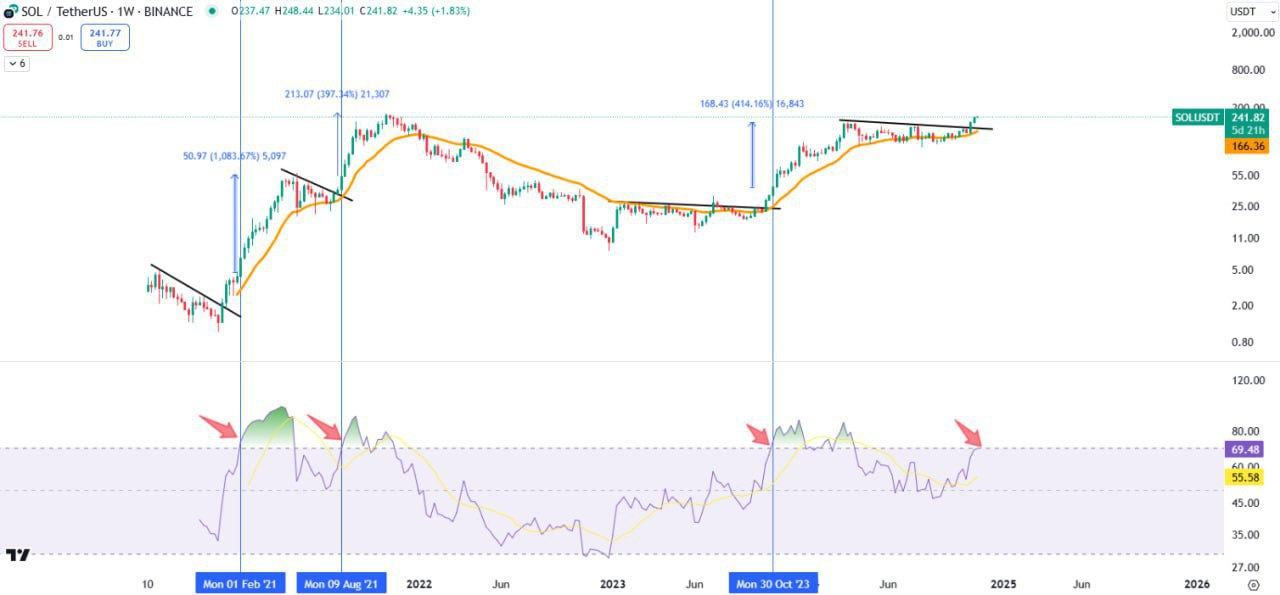
Task: Click the Mon 30 Oct '23 date marker
Action: (772, 583)
